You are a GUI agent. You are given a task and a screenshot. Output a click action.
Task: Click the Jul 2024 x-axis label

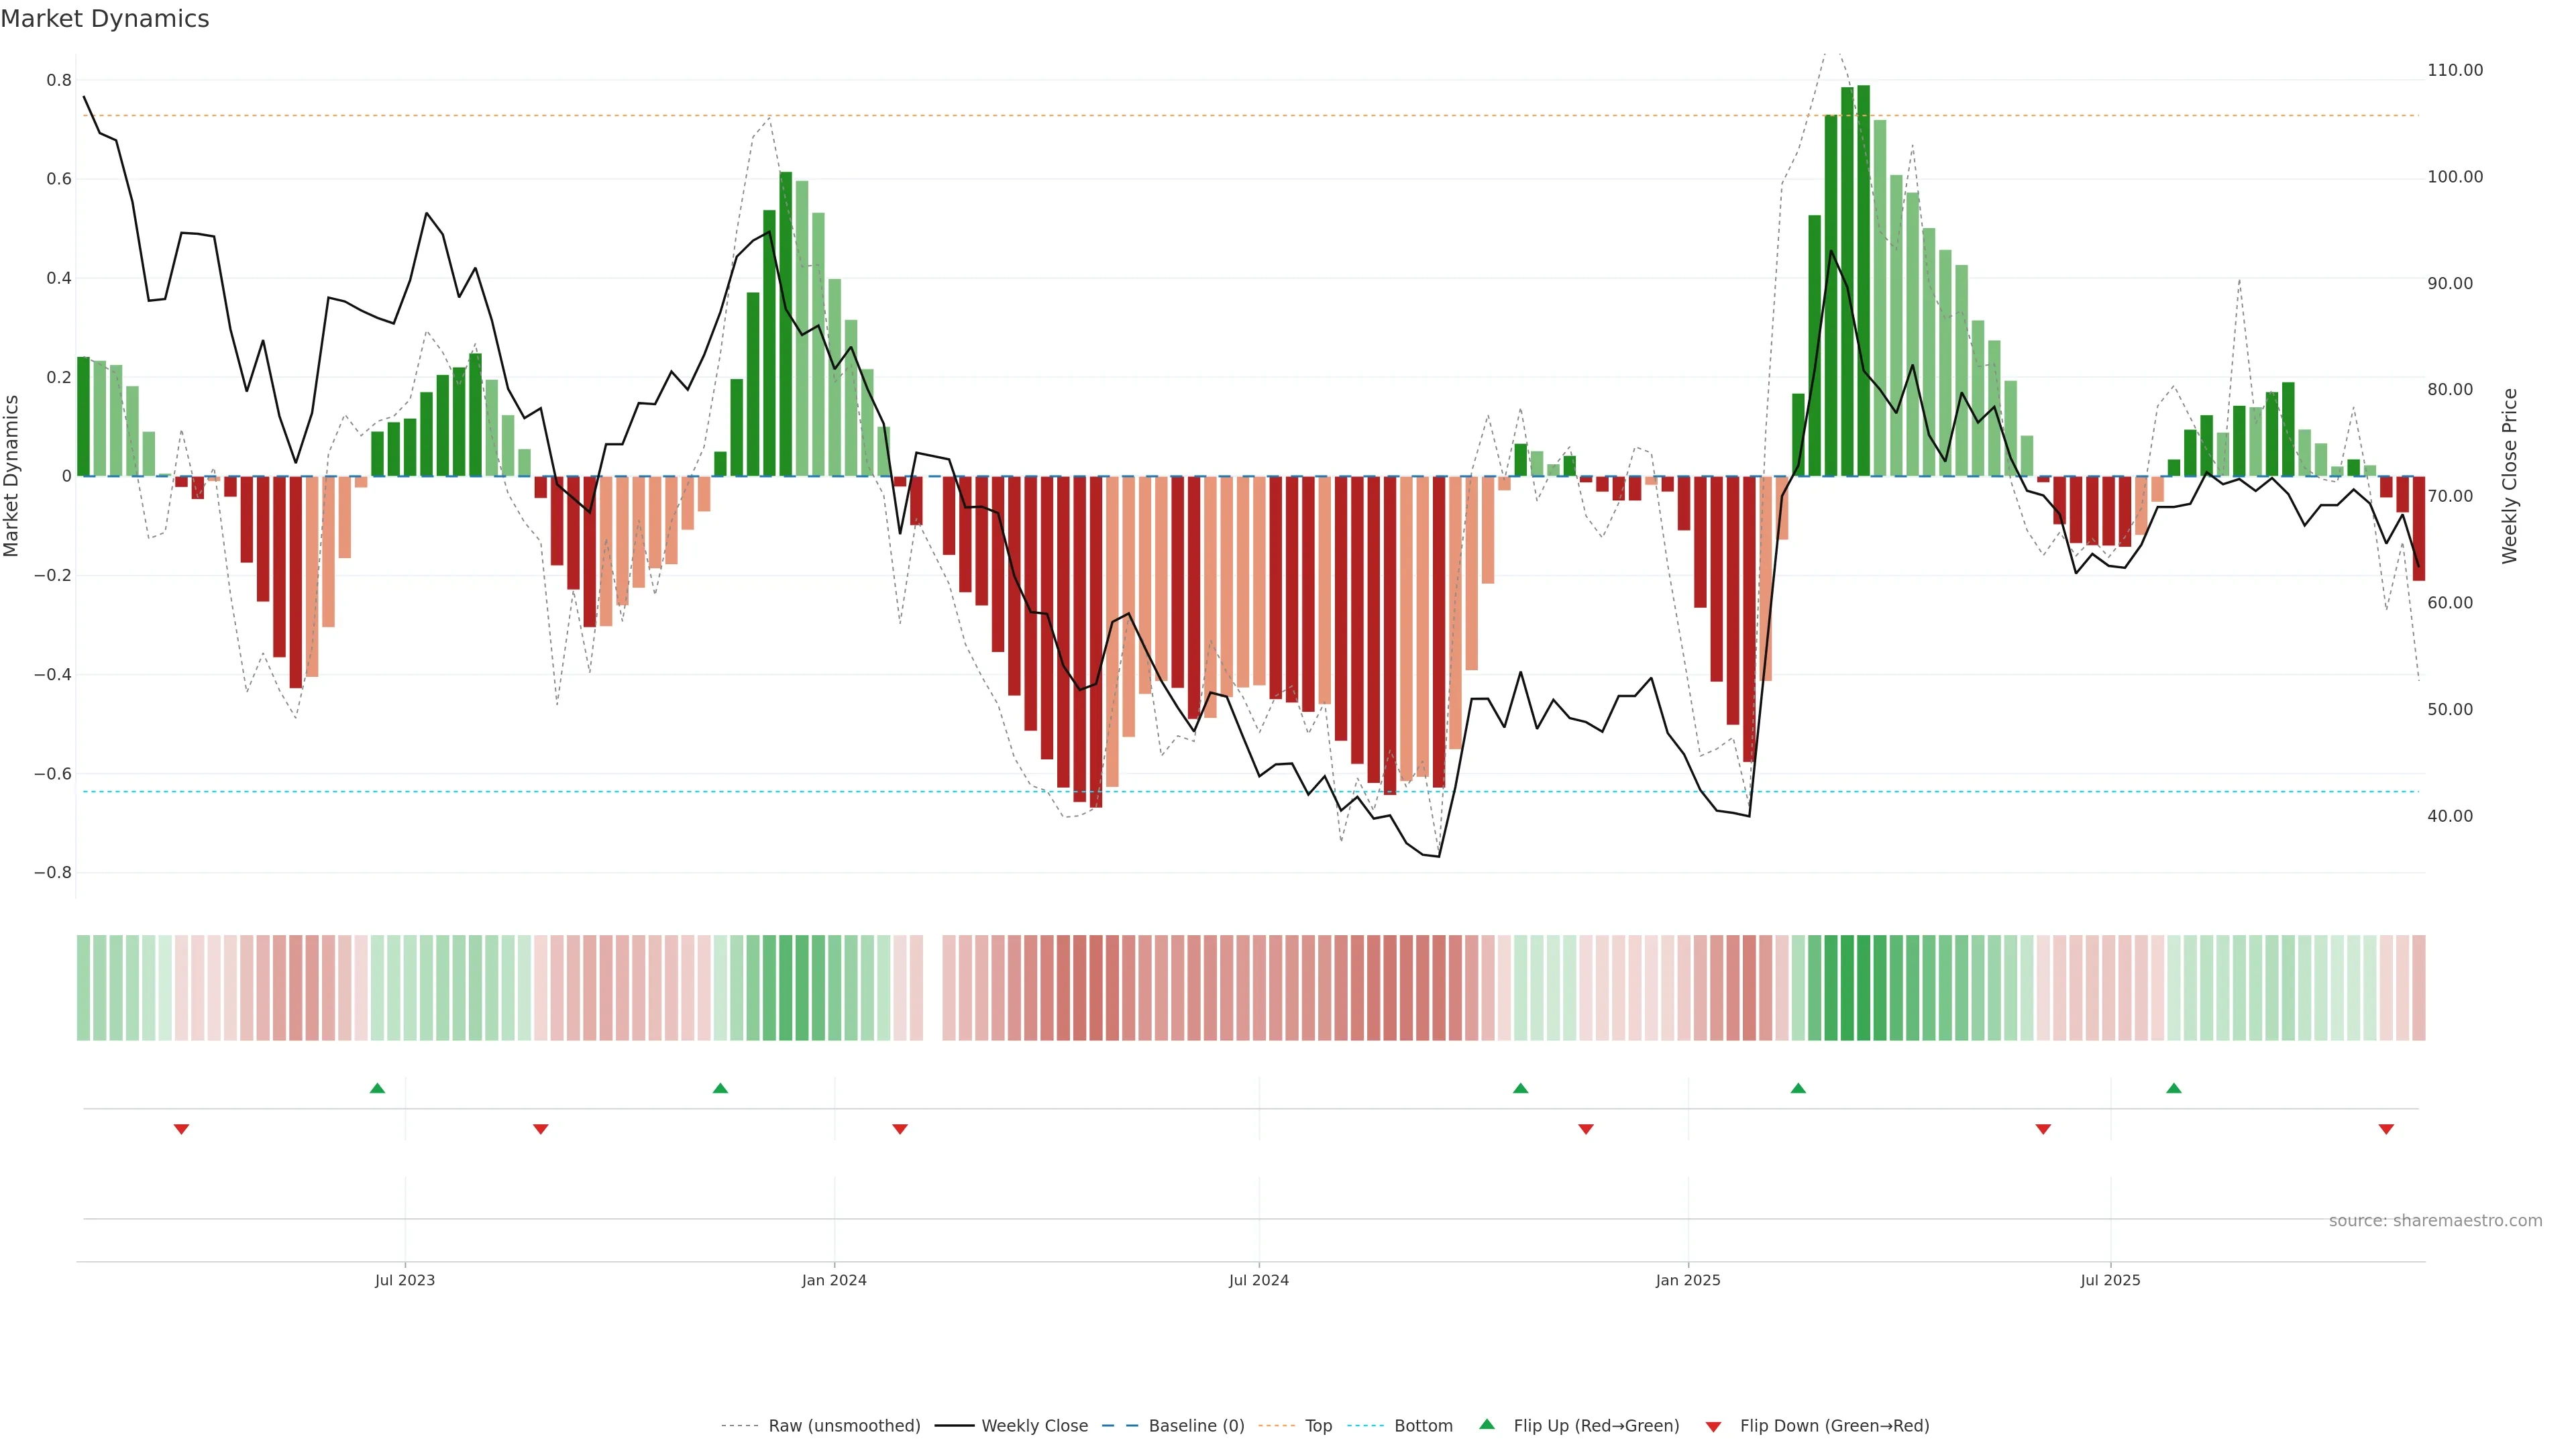(1259, 1280)
